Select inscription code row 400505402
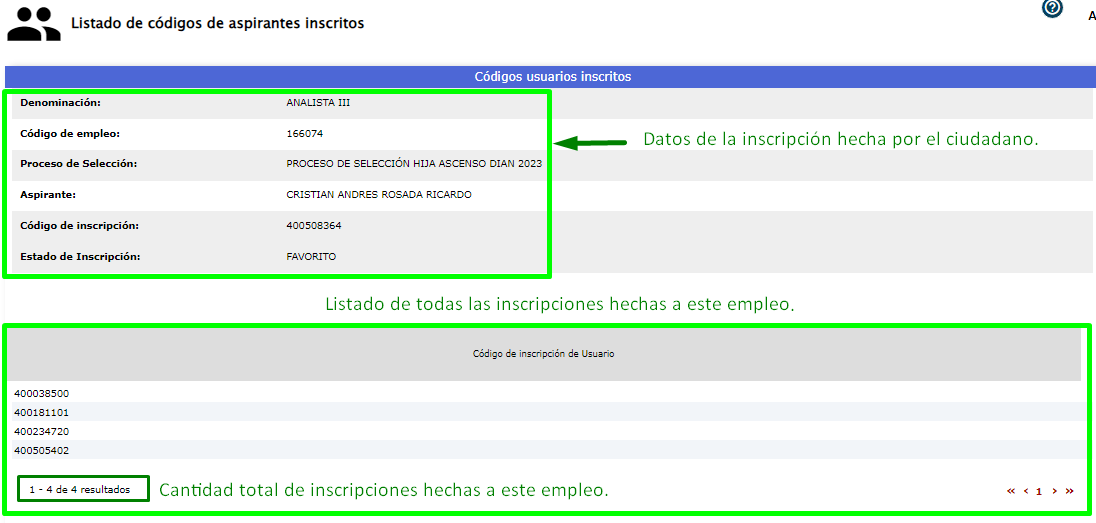Image resolution: width=1096 pixels, height=523 pixels. pos(42,450)
